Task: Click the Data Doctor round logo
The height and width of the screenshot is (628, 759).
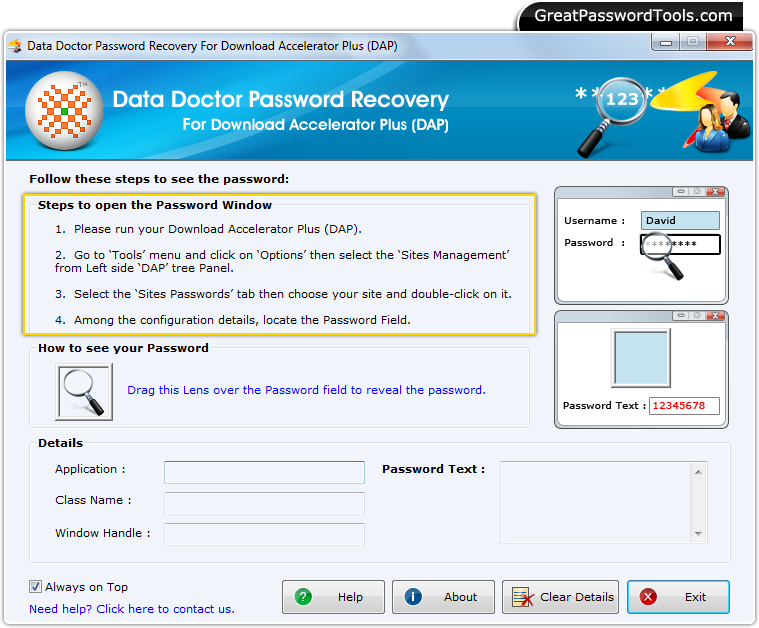Action: [x=64, y=111]
